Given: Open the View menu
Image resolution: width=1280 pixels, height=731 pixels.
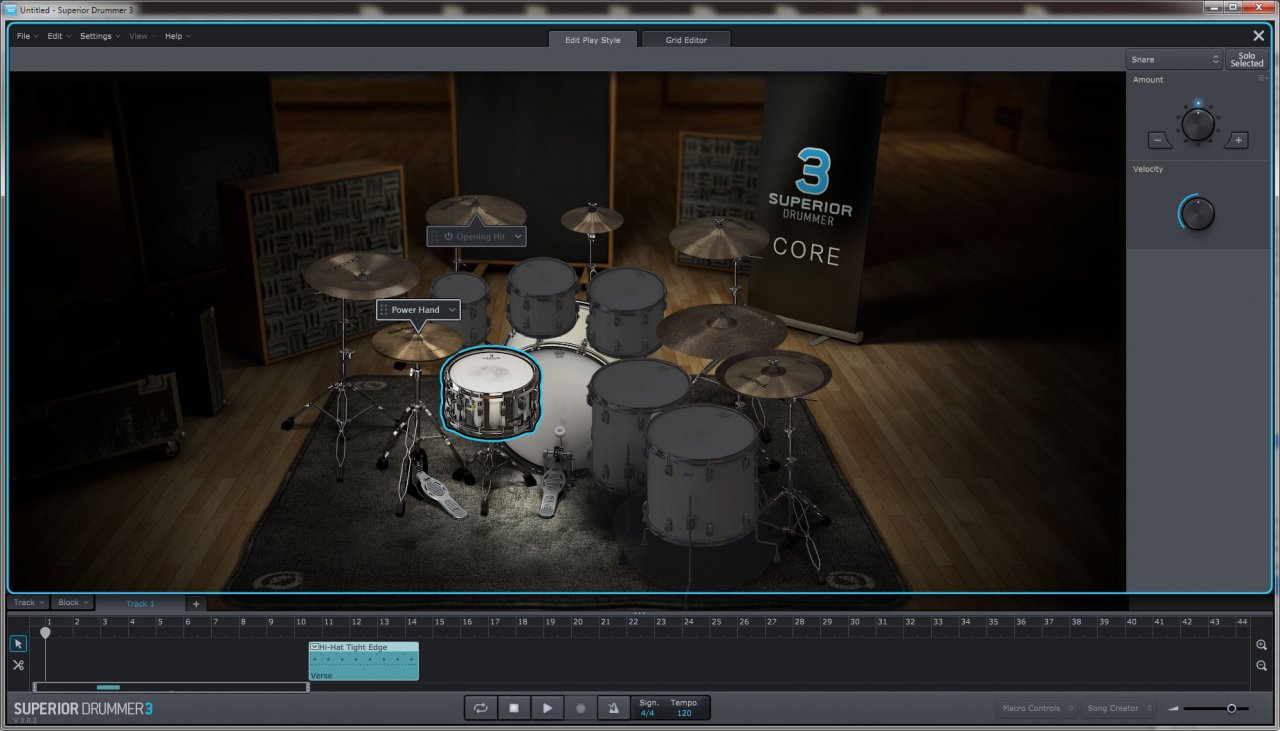Looking at the screenshot, I should 141,36.
